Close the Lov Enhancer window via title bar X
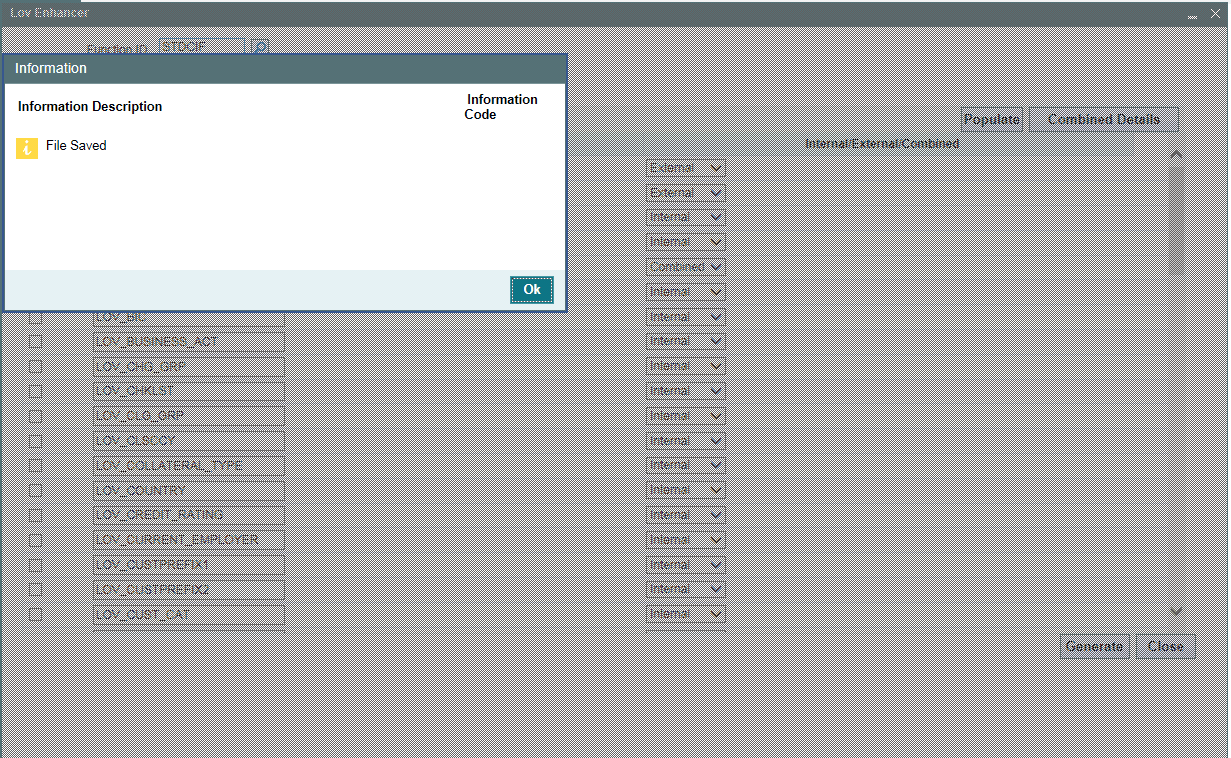This screenshot has width=1231, height=758. [1213, 14]
